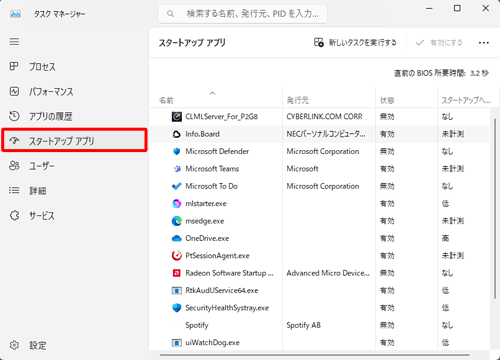Click the sort arrow above 名前

(212, 93)
